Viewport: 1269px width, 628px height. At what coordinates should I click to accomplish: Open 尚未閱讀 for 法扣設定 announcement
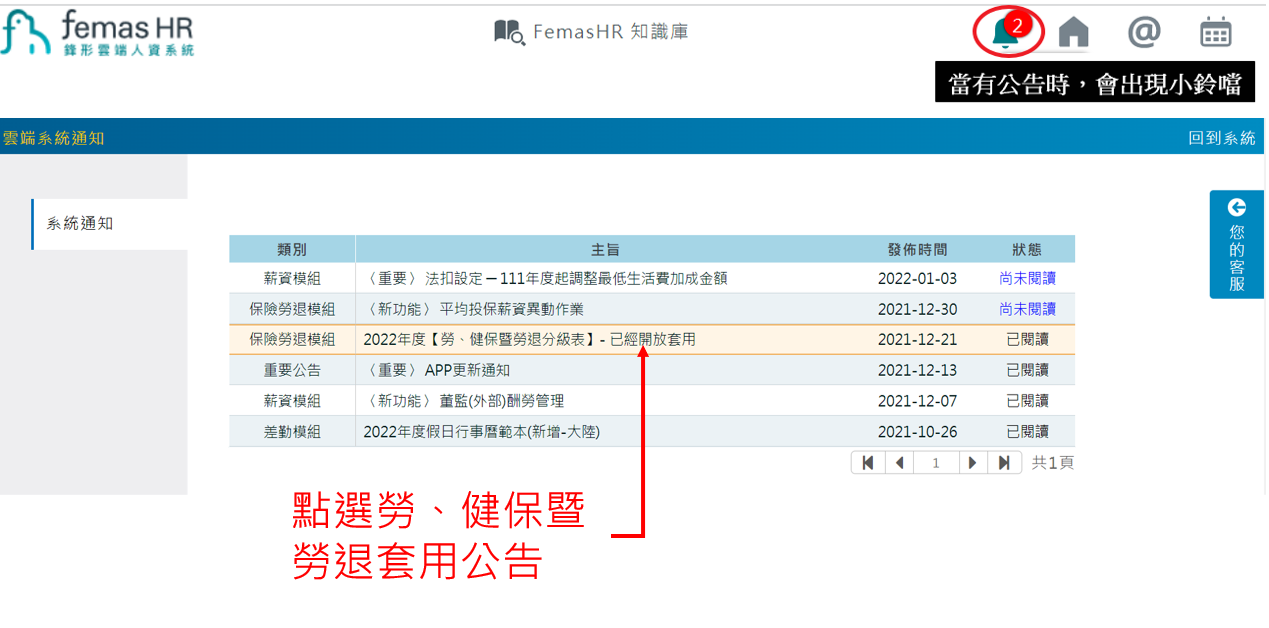point(1027,278)
